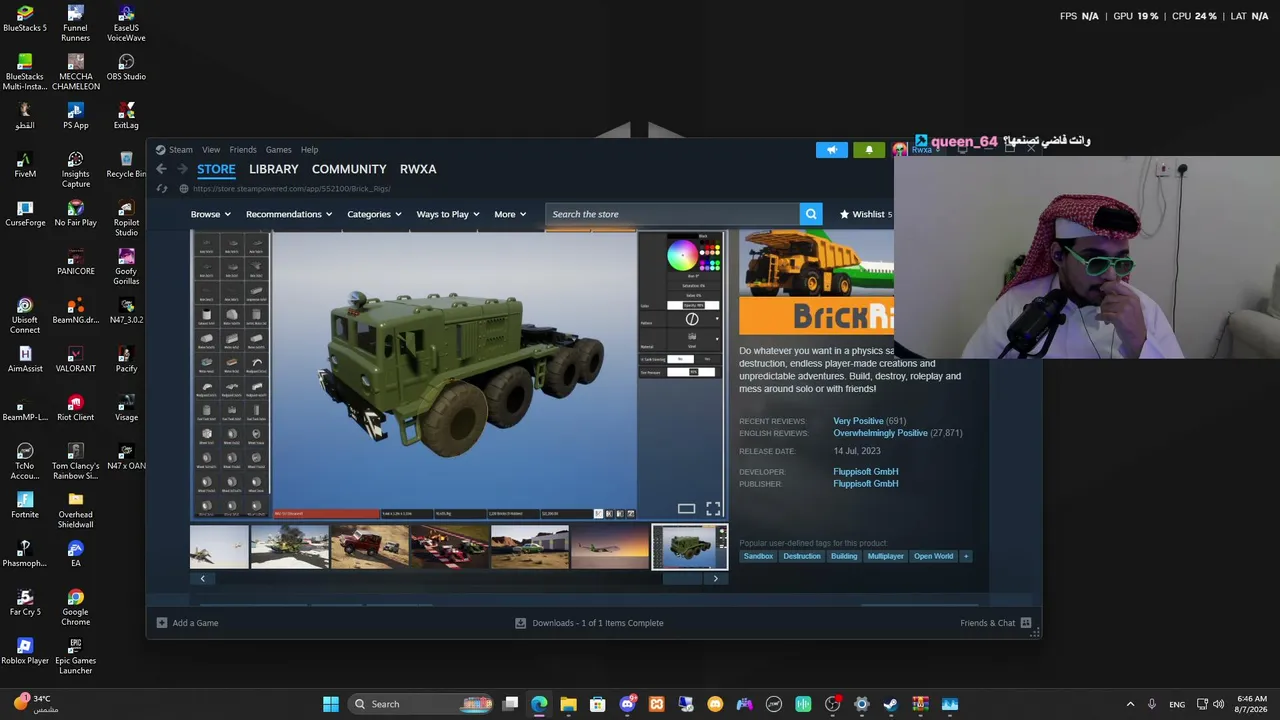The width and height of the screenshot is (1280, 720).
Task: Open the Categories dropdown
Action: (x=374, y=214)
